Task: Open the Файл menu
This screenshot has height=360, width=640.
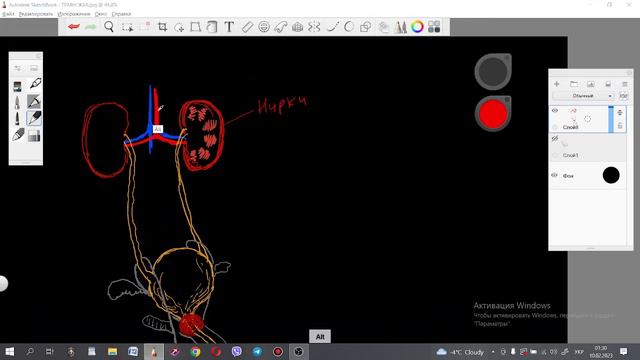Action: 8,14
